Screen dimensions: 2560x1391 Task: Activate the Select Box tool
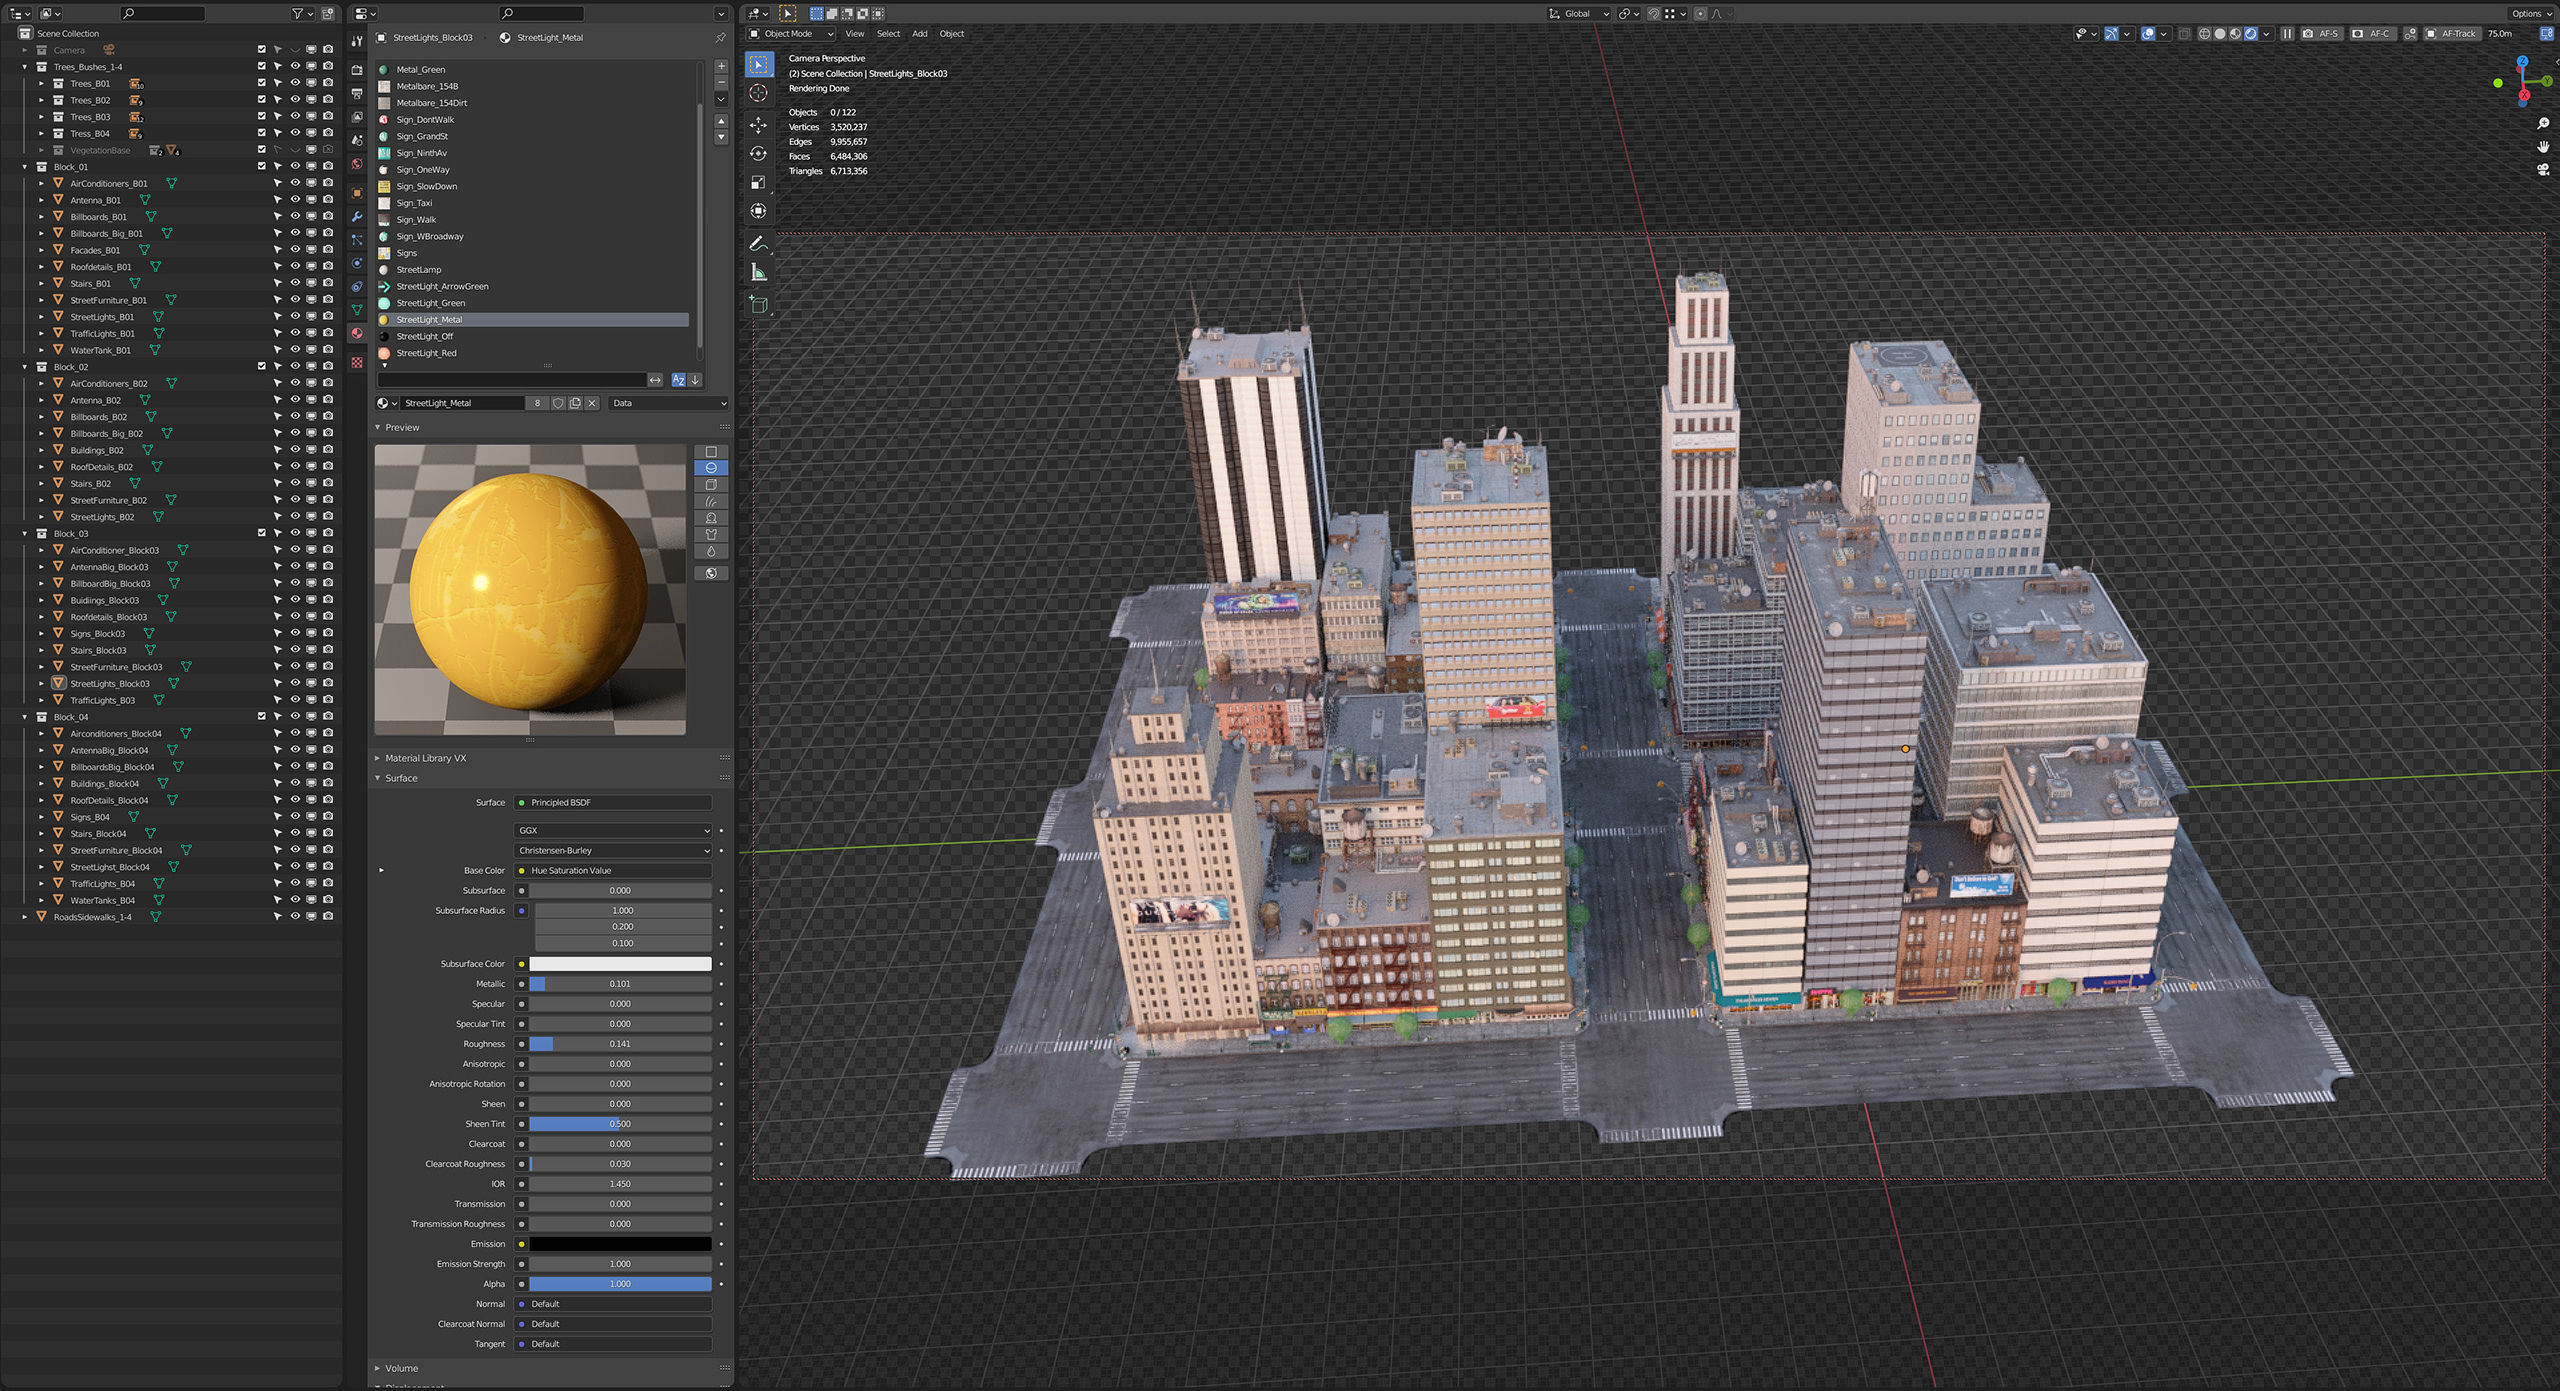[759, 64]
